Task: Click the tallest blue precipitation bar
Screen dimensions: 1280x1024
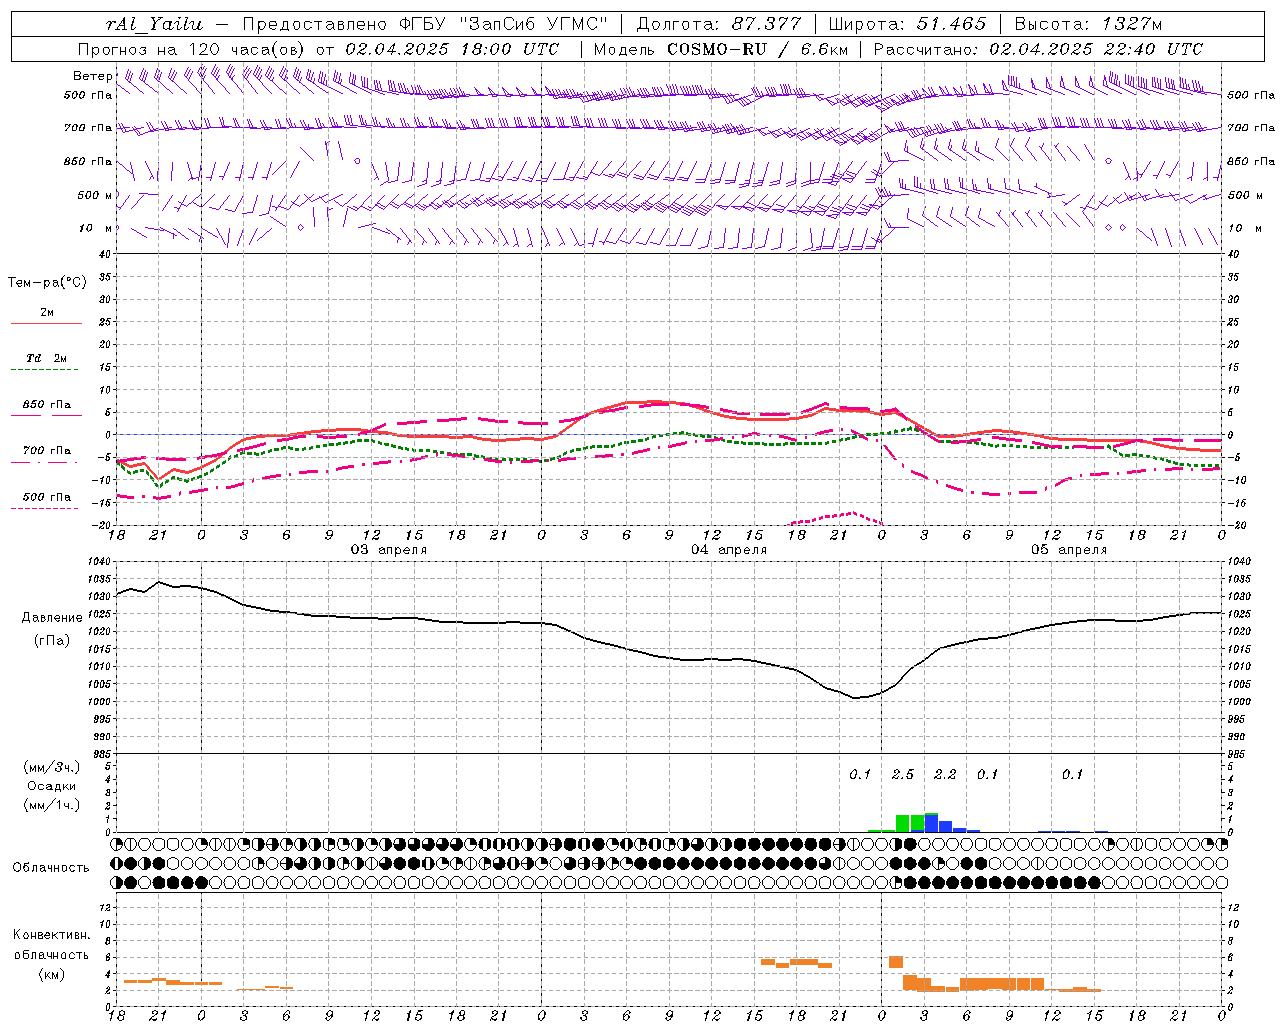Action: click(x=931, y=822)
